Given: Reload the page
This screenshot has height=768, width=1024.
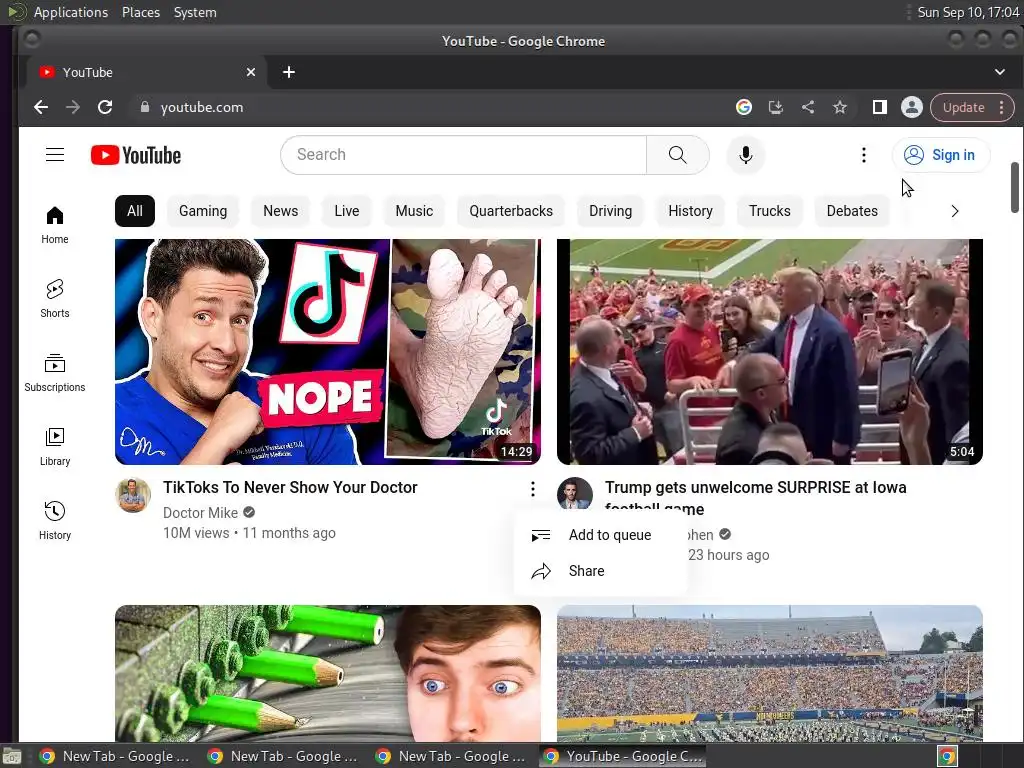Looking at the screenshot, I should tap(105, 107).
